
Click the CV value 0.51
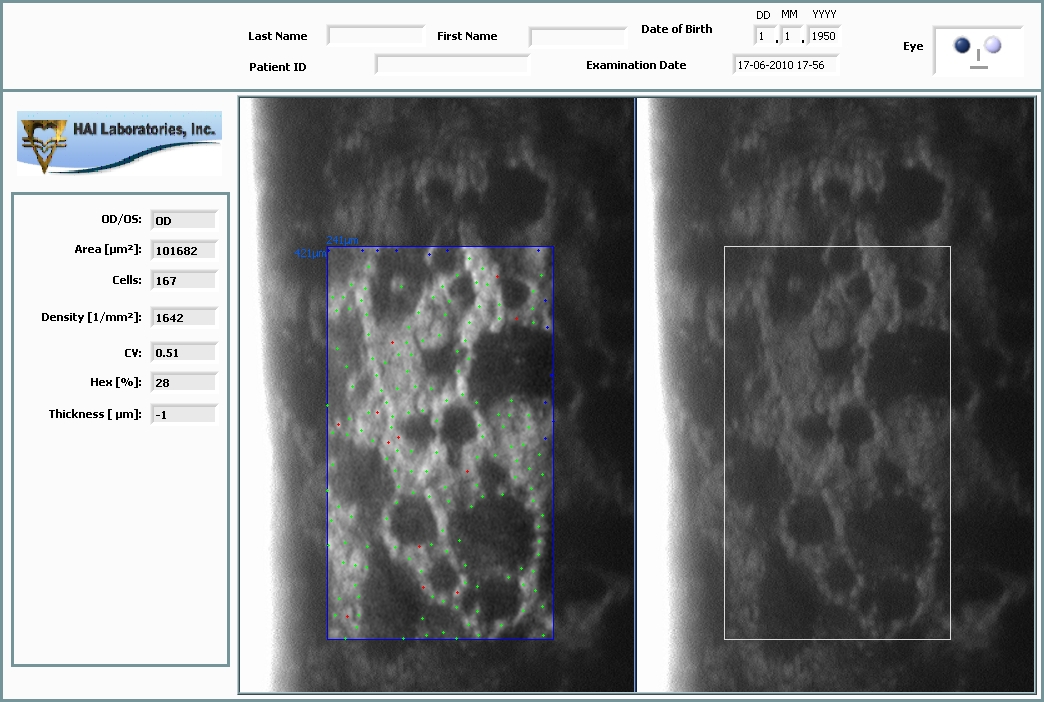coord(184,352)
